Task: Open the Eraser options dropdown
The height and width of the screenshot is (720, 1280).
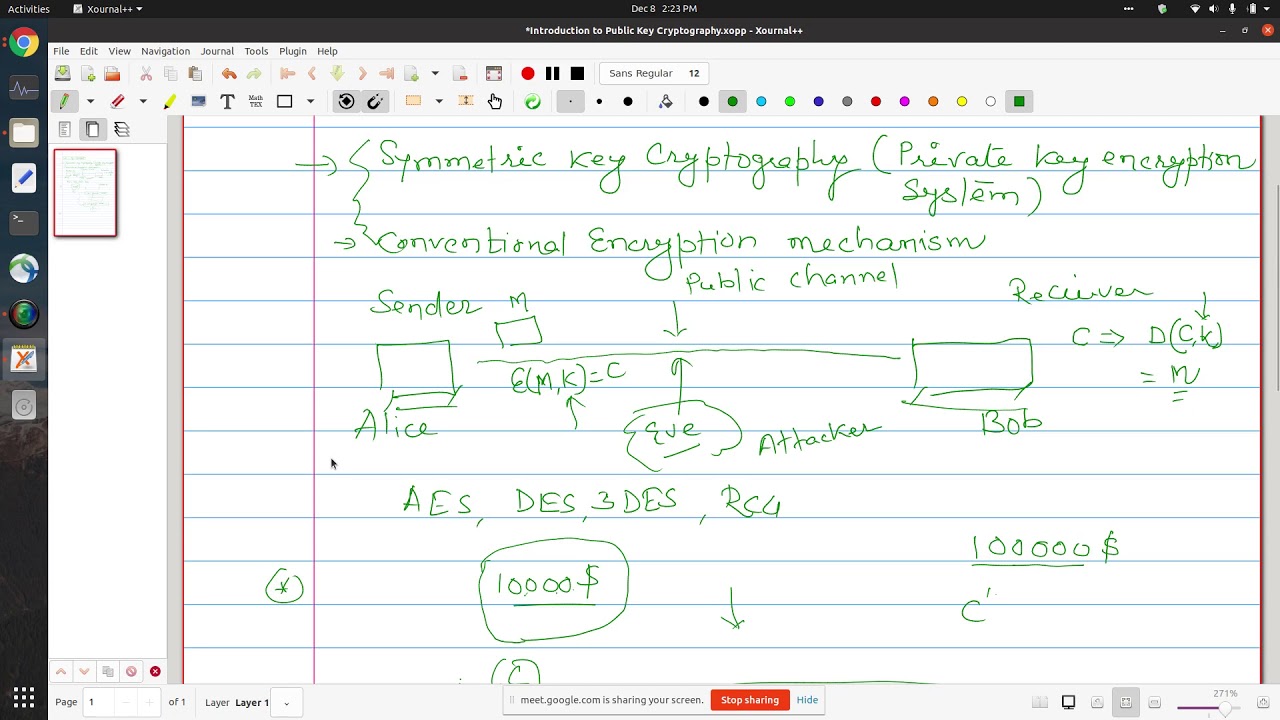Action: [143, 101]
